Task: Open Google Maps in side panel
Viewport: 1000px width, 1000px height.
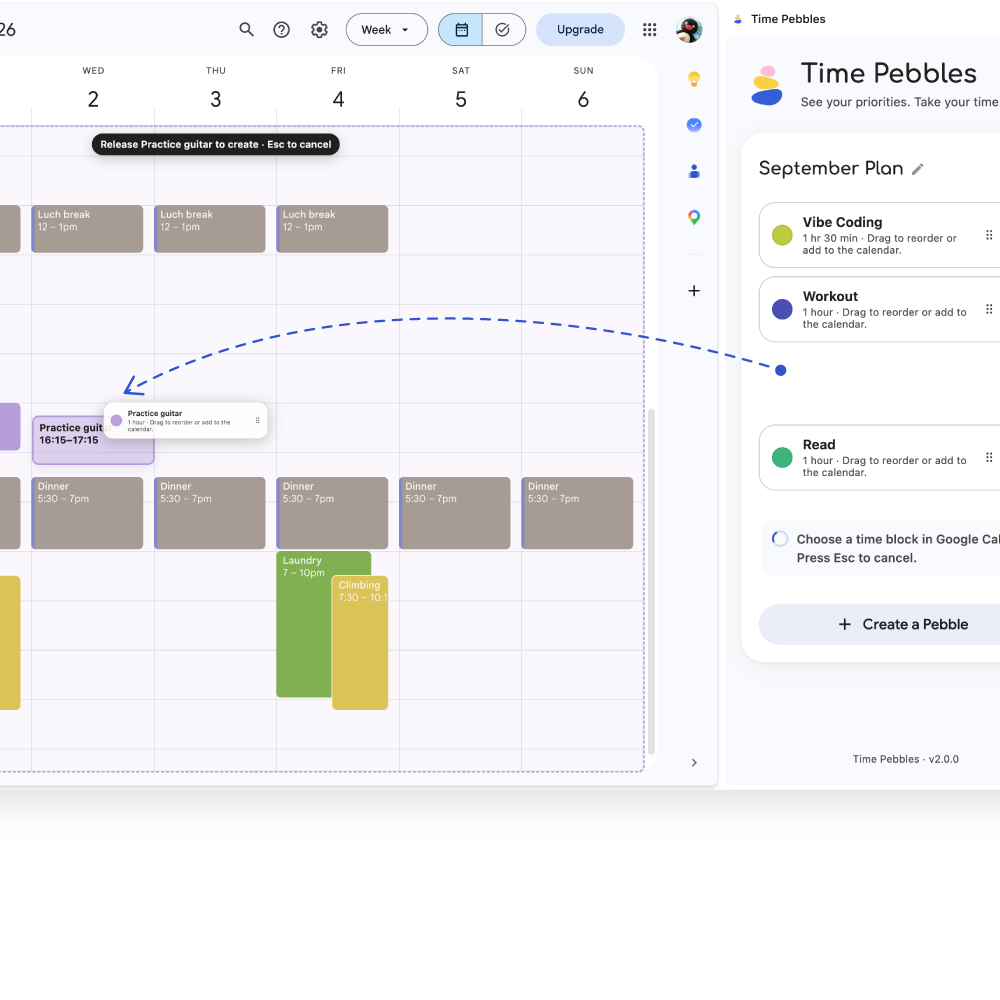Action: point(694,217)
